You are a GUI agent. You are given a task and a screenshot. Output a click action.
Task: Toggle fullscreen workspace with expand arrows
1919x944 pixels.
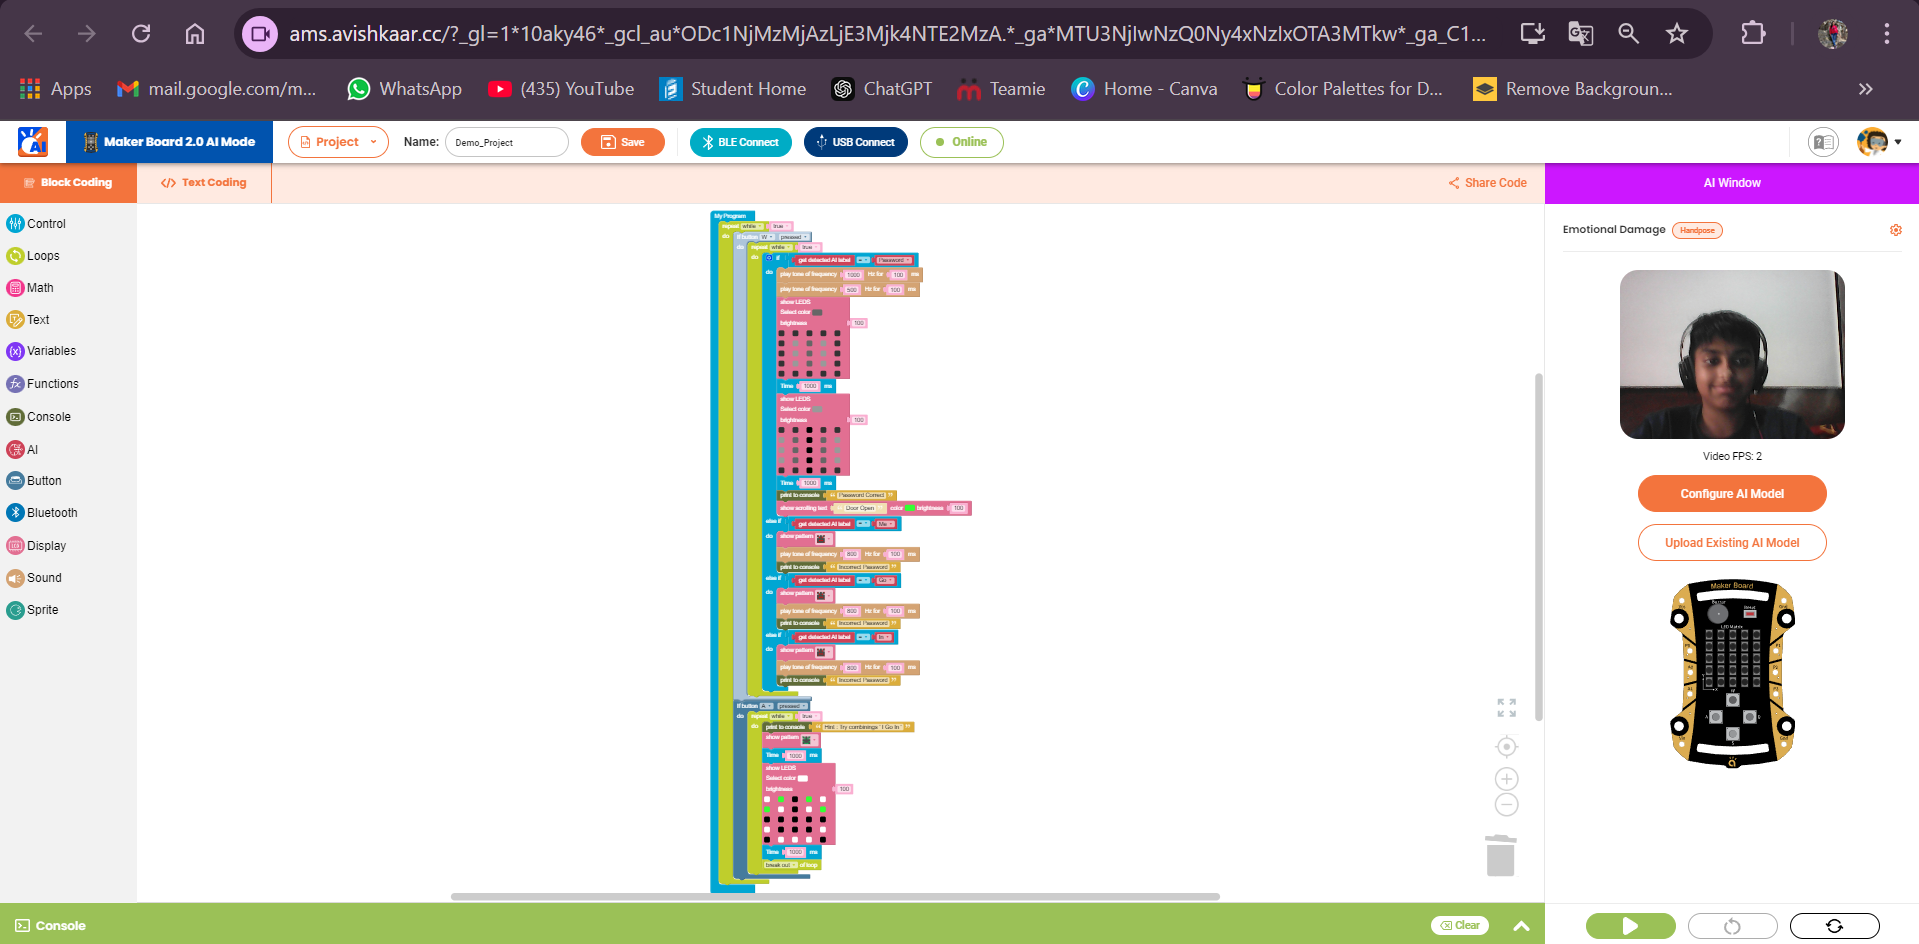point(1506,708)
